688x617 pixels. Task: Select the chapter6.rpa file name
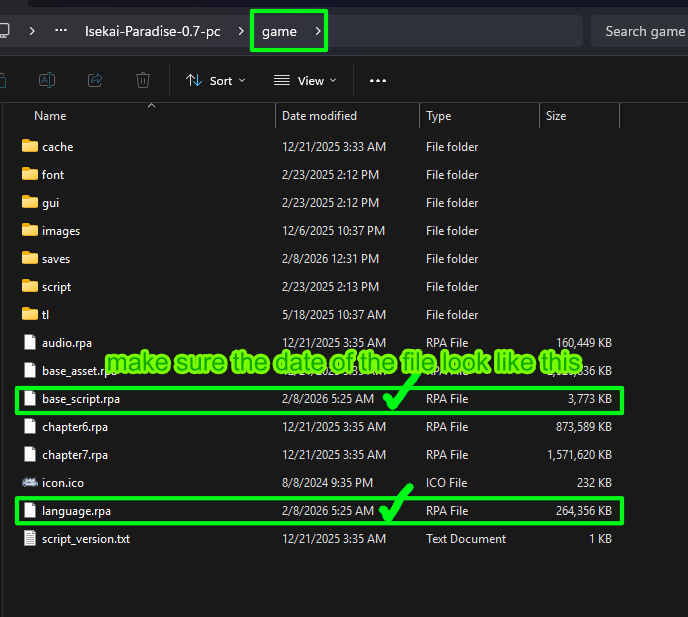[x=75, y=427]
